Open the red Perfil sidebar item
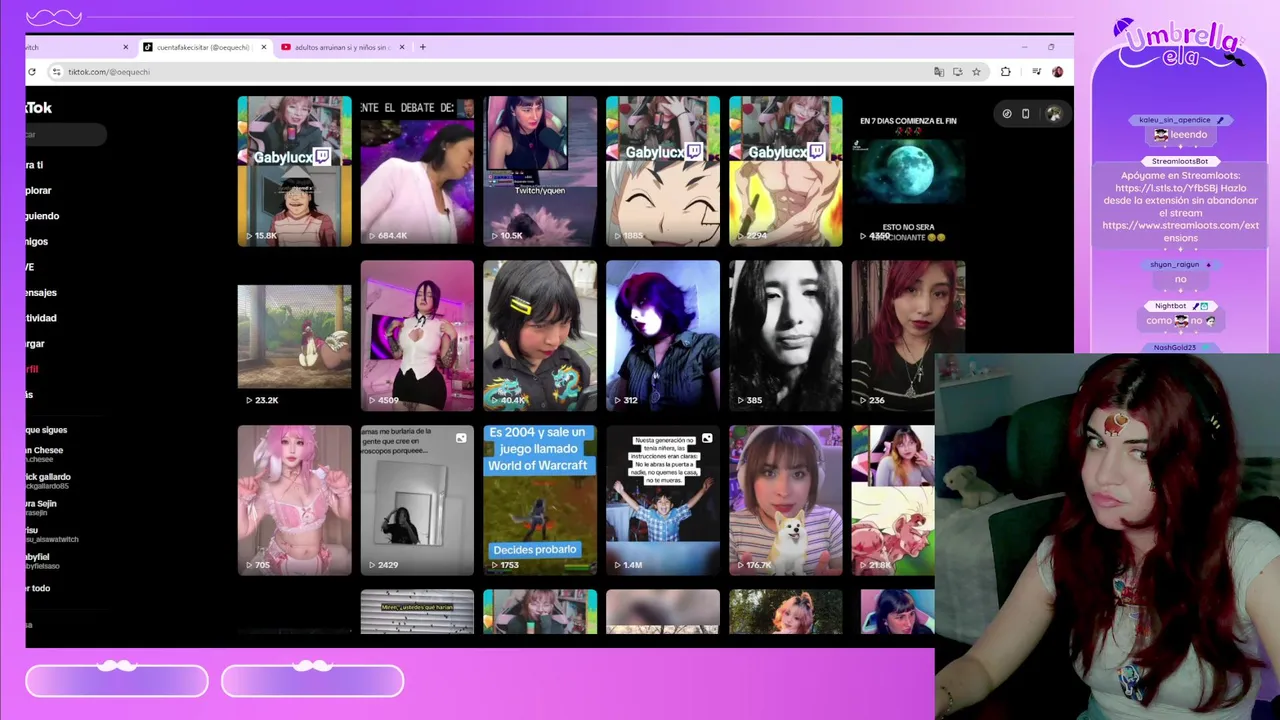Screen dimensions: 1280x720 [x=32, y=369]
